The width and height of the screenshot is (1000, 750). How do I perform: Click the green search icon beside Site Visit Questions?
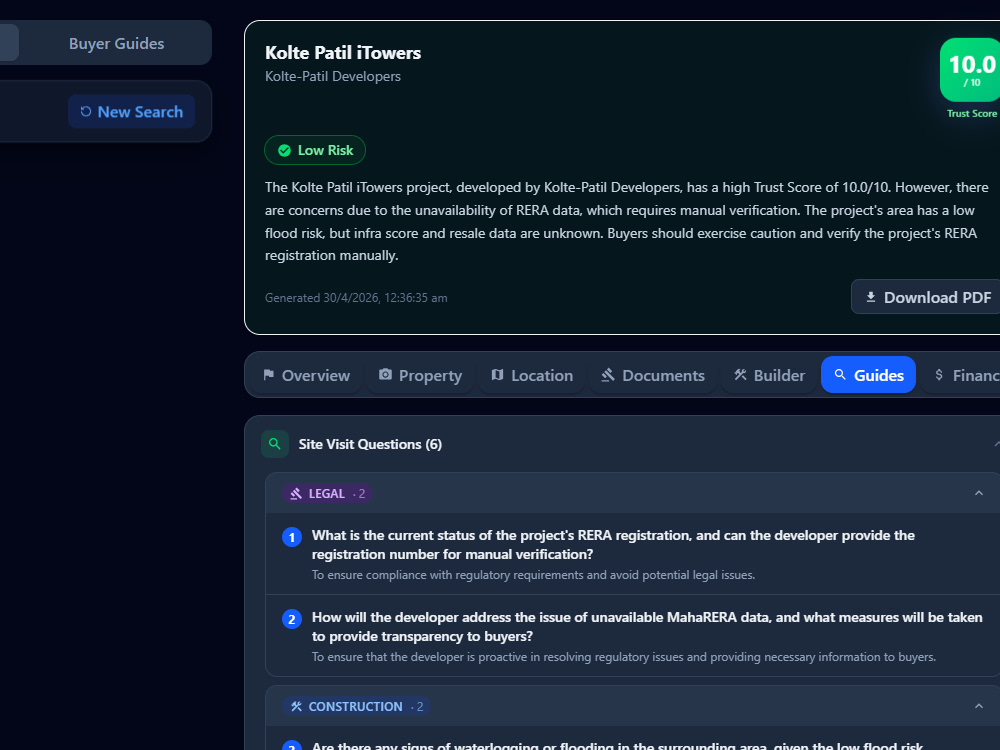pyautogui.click(x=275, y=444)
